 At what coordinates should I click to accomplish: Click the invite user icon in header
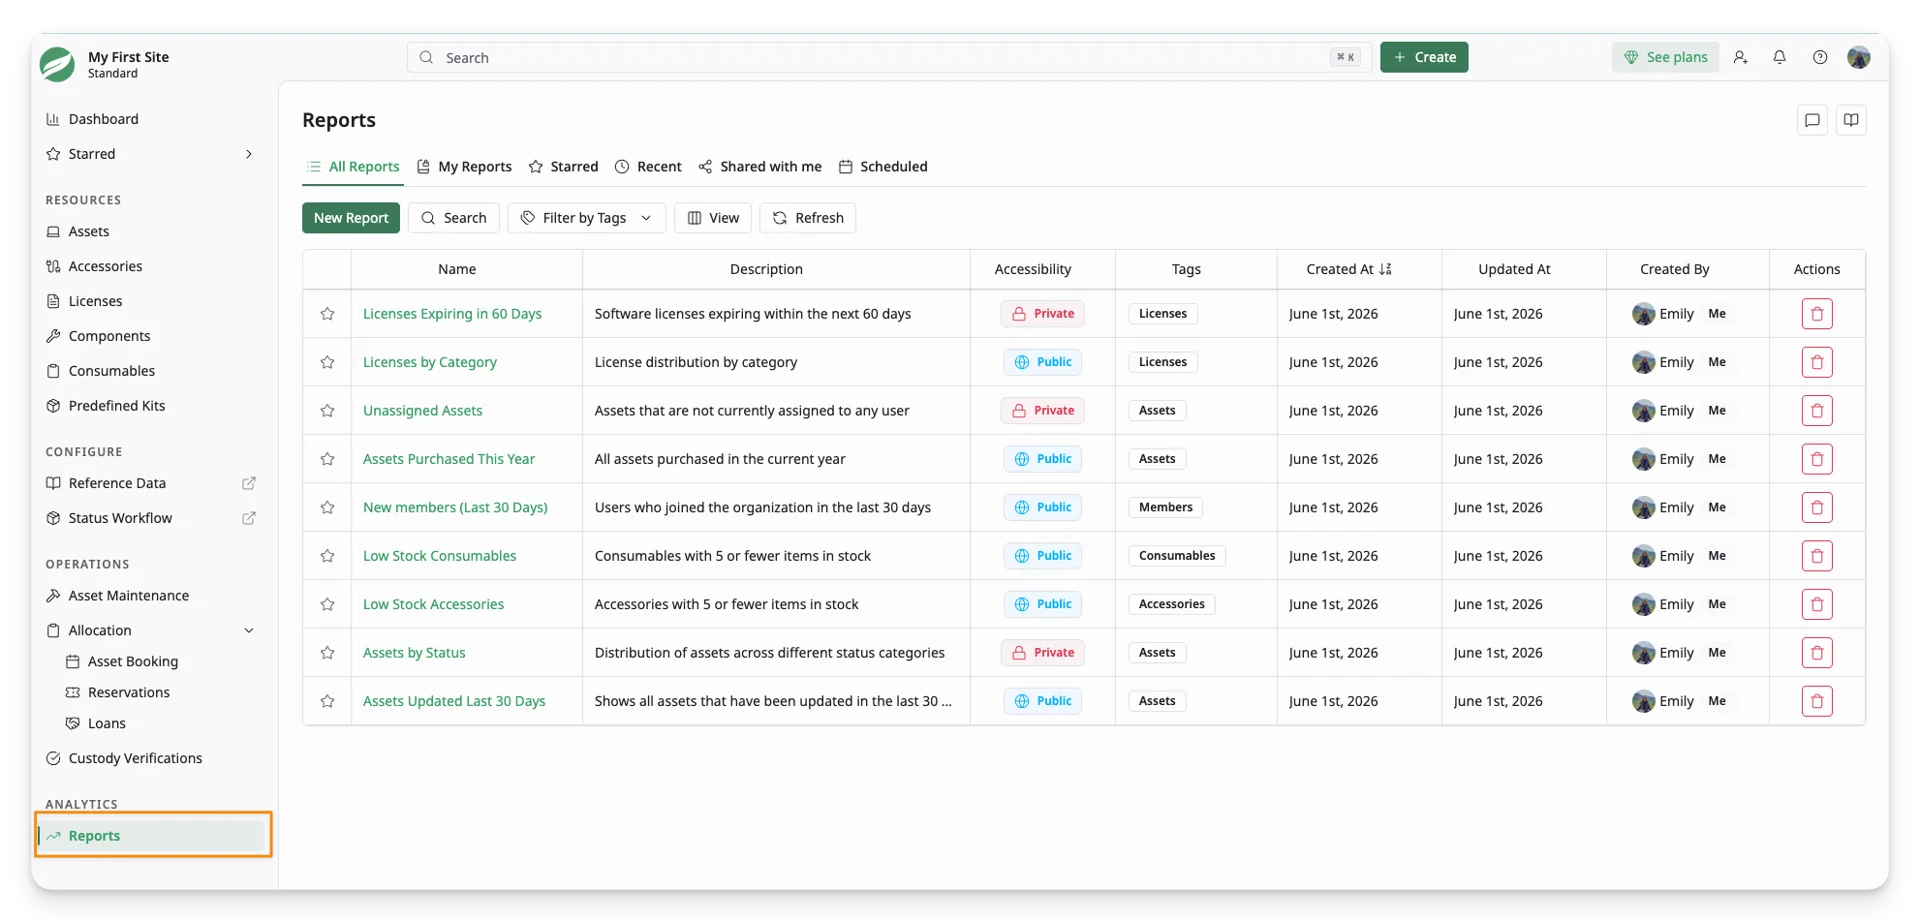pyautogui.click(x=1740, y=57)
